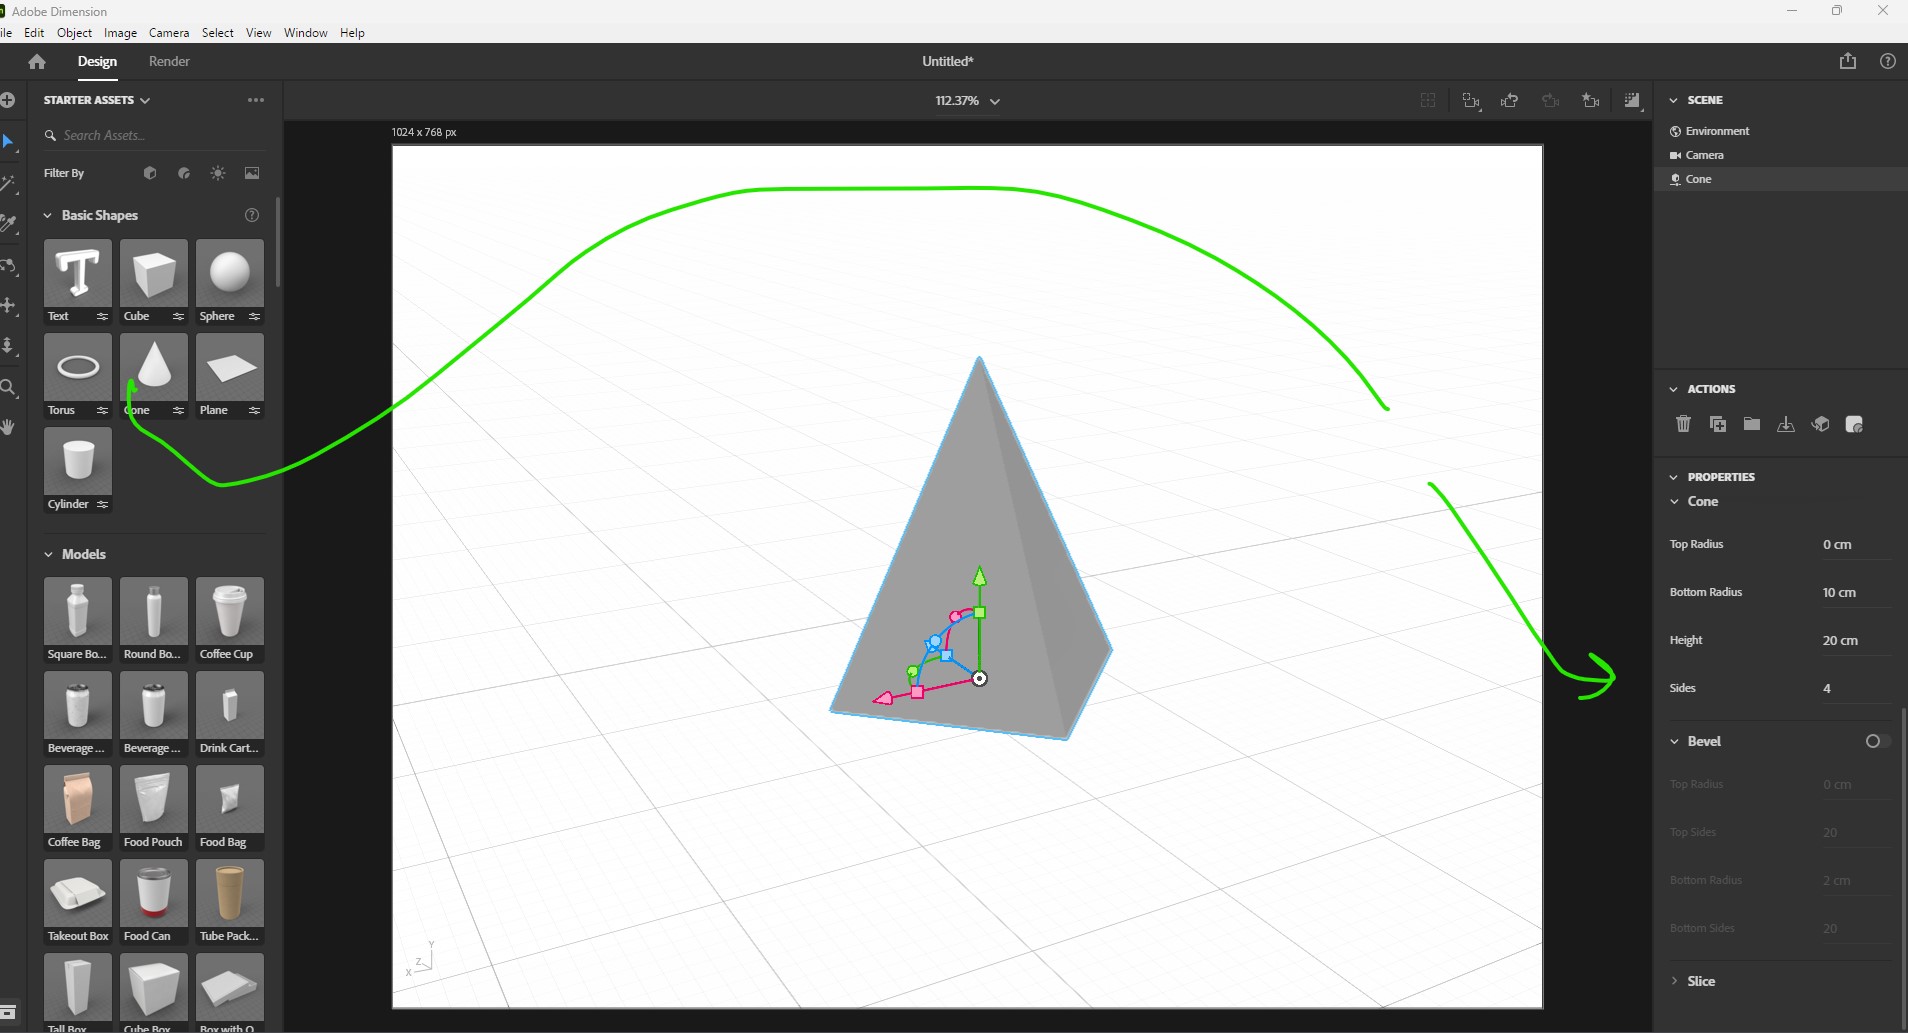The image size is (1908, 1033).
Task: Select the Hand pan tool
Action: 10,428
